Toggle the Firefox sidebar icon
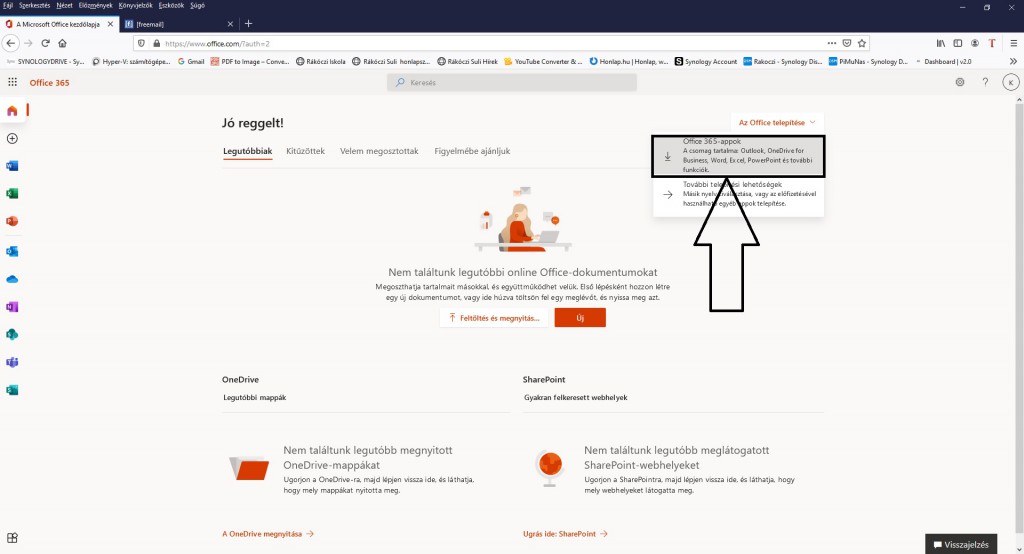The width and height of the screenshot is (1024, 554). pyautogui.click(x=957, y=43)
